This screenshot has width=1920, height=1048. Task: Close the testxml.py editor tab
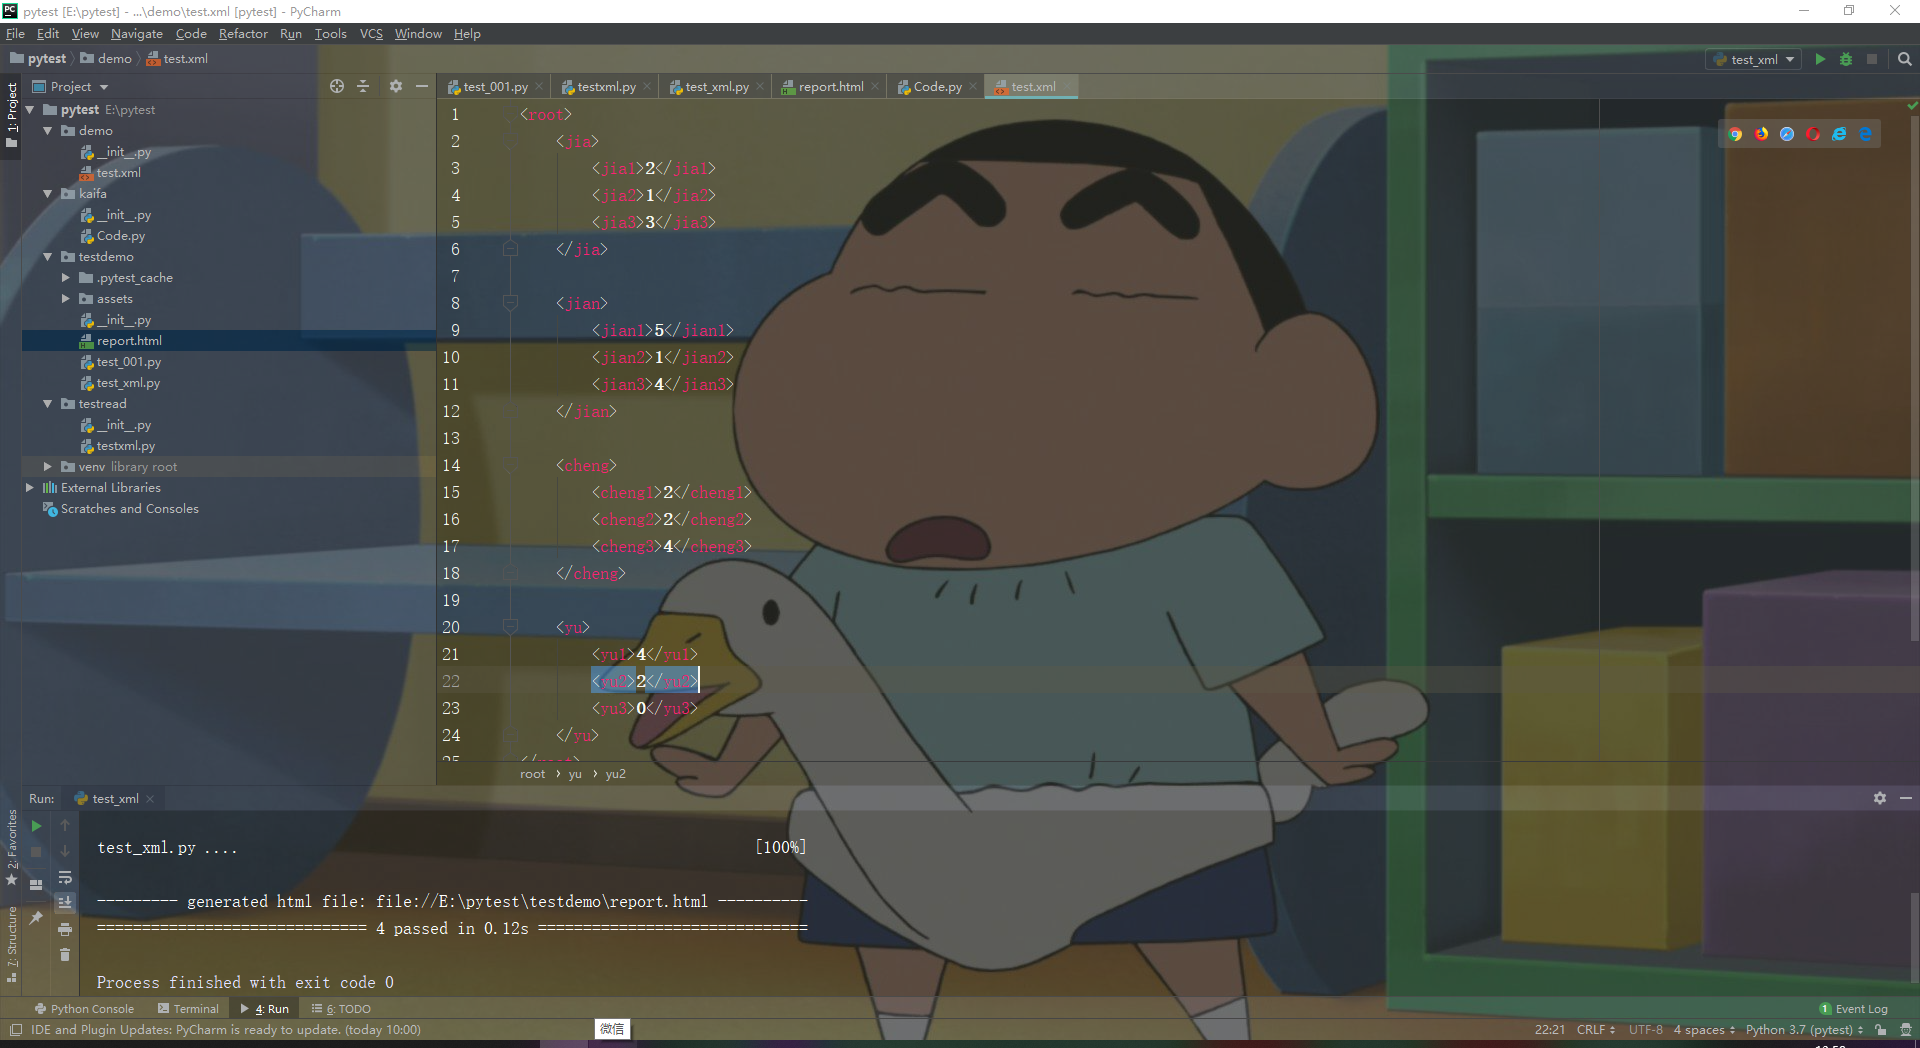point(647,87)
